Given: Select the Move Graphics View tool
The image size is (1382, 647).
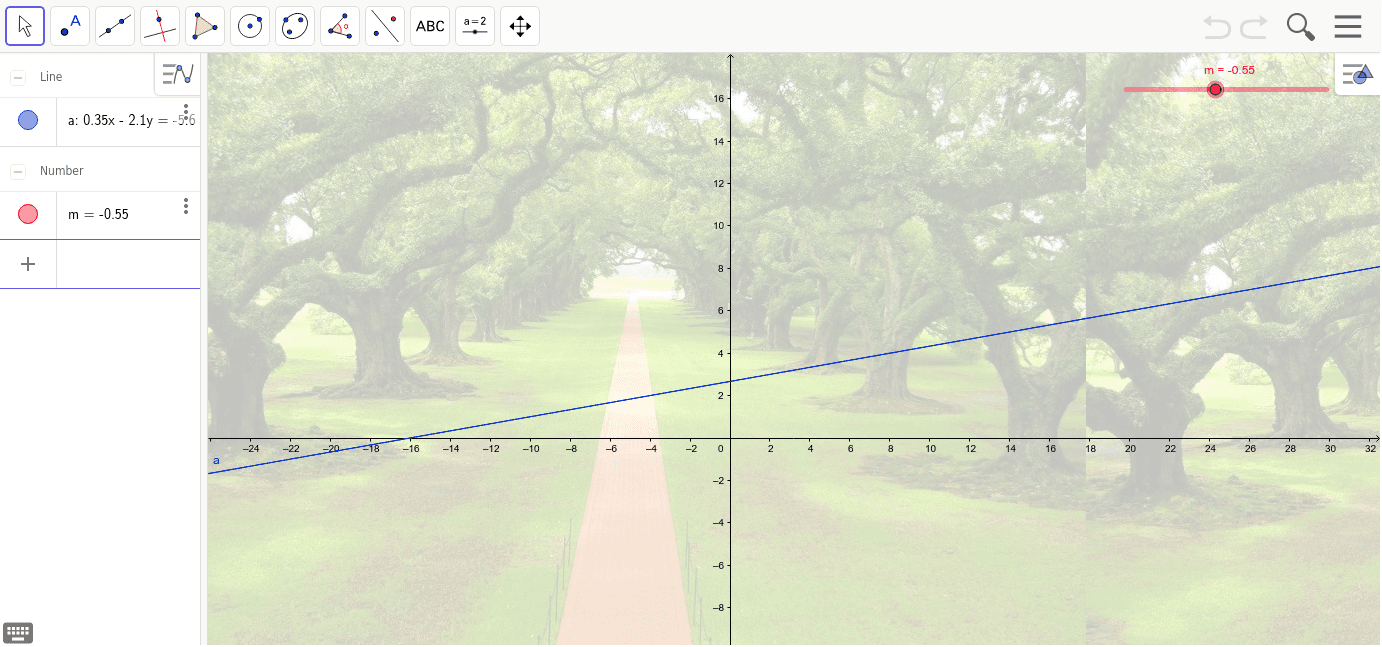Looking at the screenshot, I should [520, 26].
